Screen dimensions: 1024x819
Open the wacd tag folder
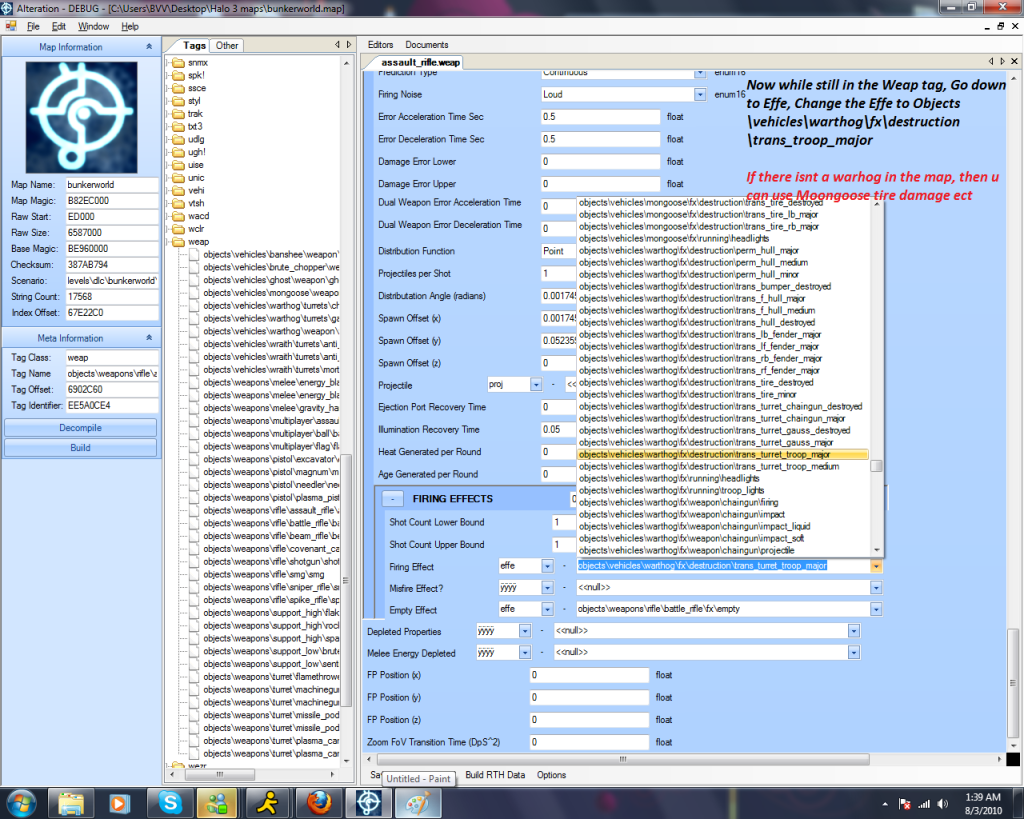pyautogui.click(x=191, y=216)
